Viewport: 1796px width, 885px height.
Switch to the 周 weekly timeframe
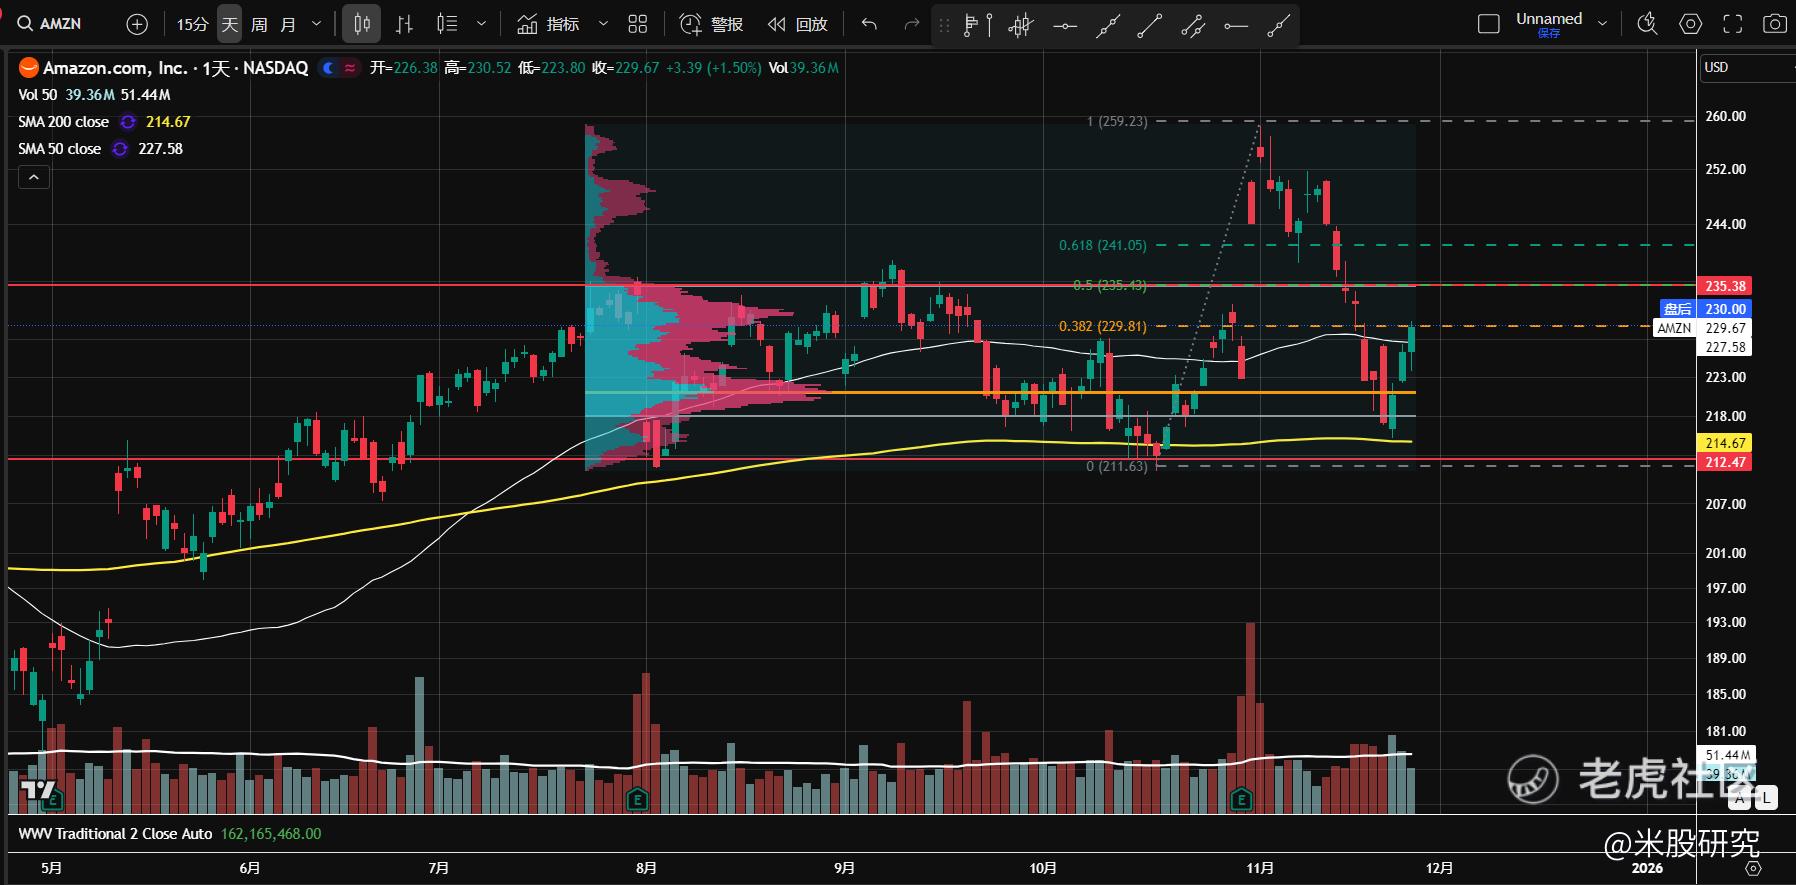259,24
